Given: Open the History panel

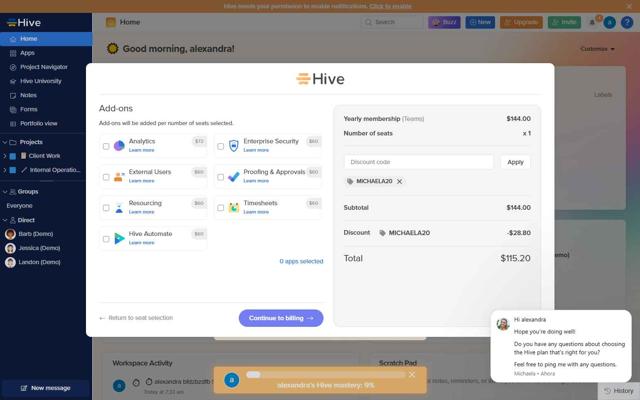Looking at the screenshot, I should [x=619, y=391].
